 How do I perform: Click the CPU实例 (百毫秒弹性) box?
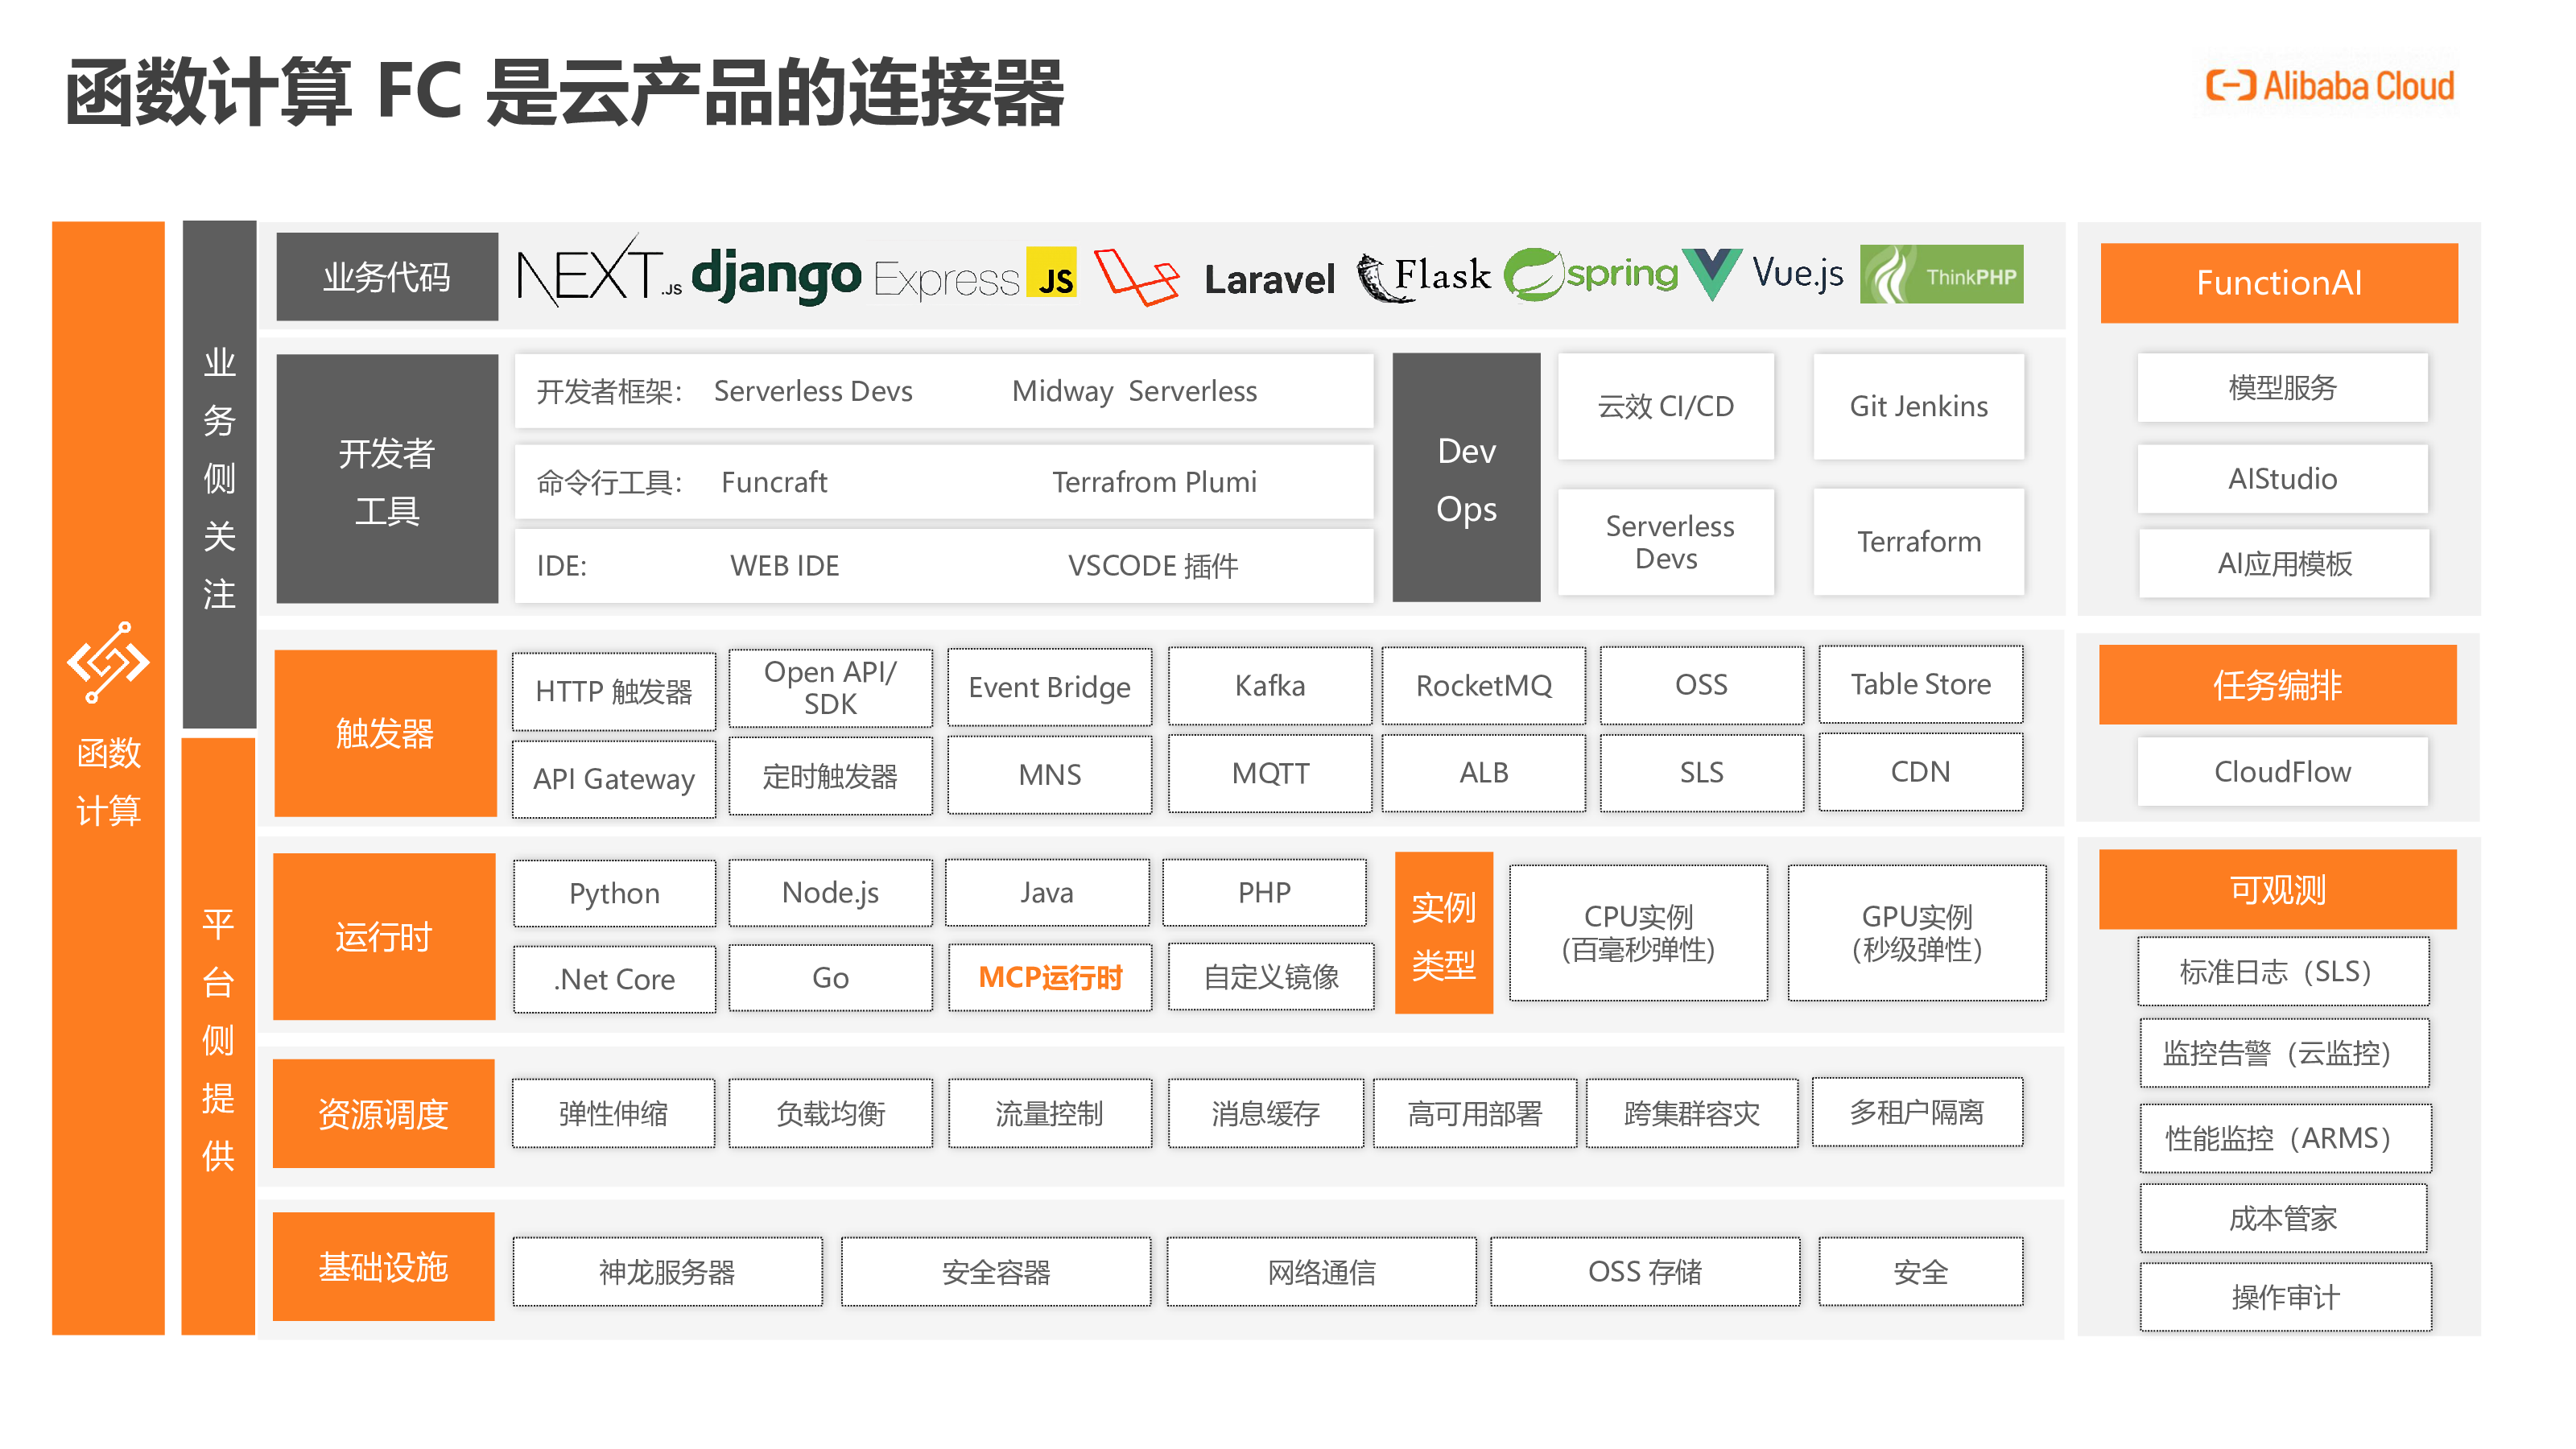1638,933
